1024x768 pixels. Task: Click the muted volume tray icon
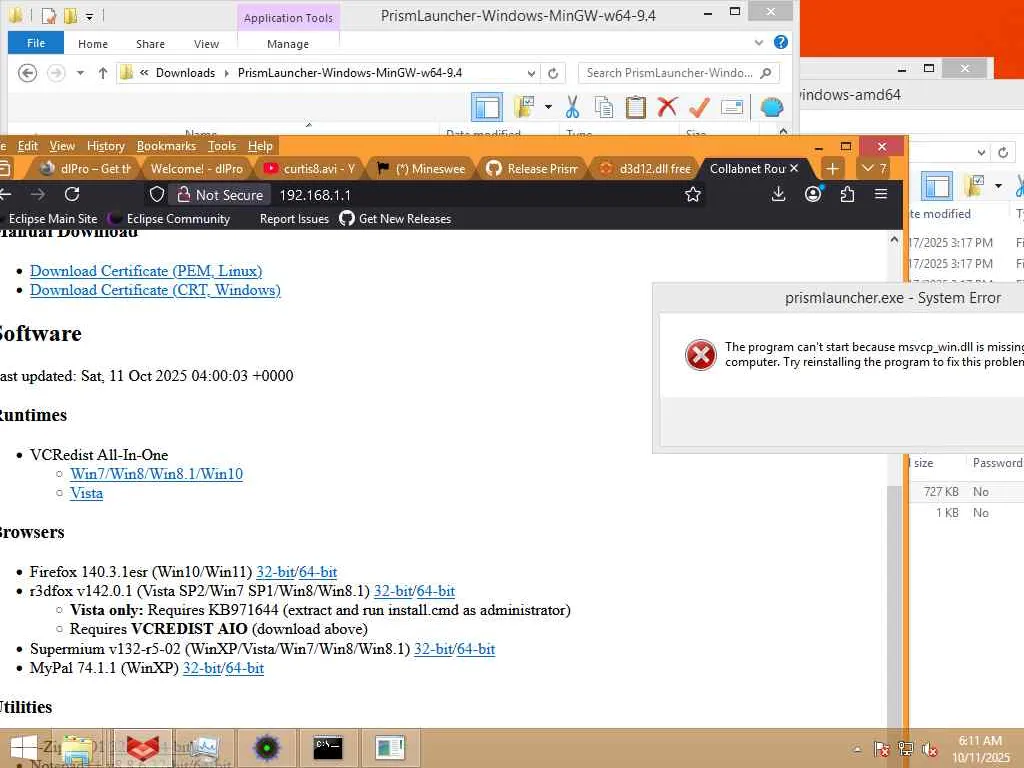tap(929, 749)
